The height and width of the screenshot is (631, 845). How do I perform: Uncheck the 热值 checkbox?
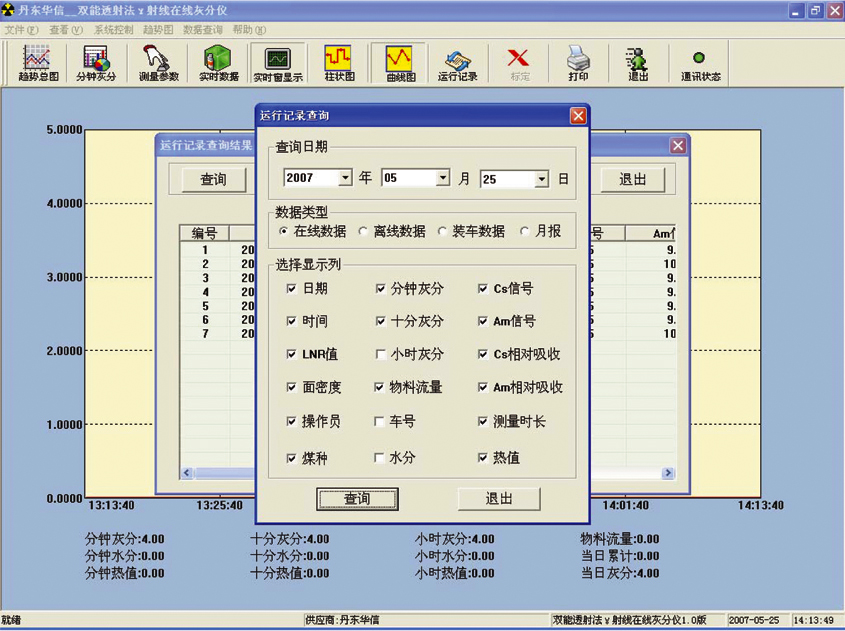click(483, 457)
